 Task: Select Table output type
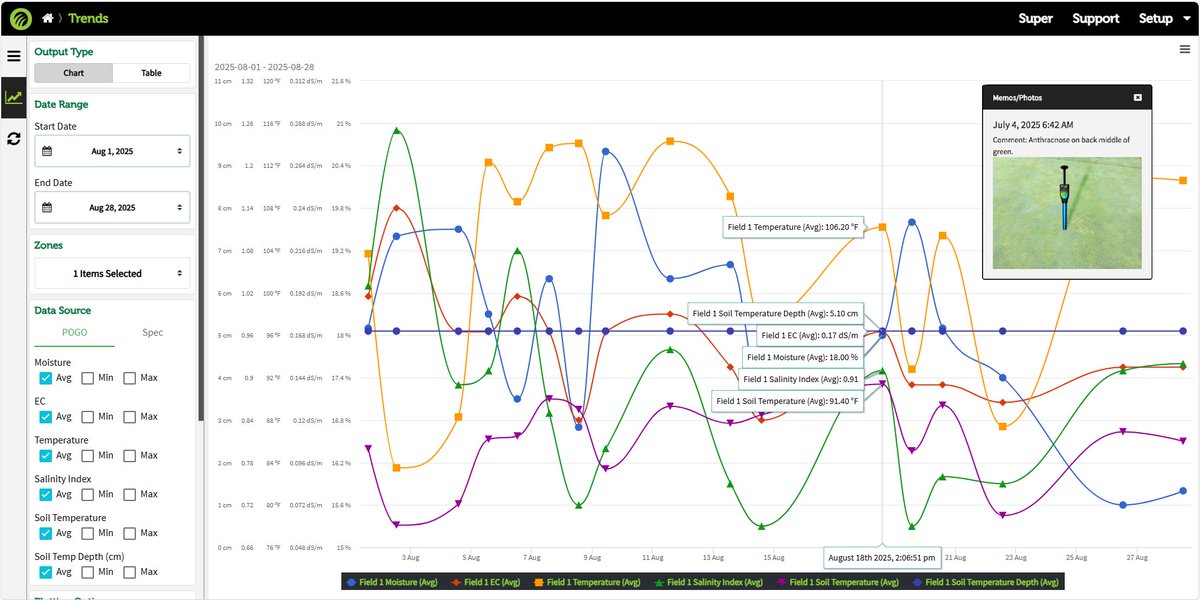pyautogui.click(x=151, y=73)
